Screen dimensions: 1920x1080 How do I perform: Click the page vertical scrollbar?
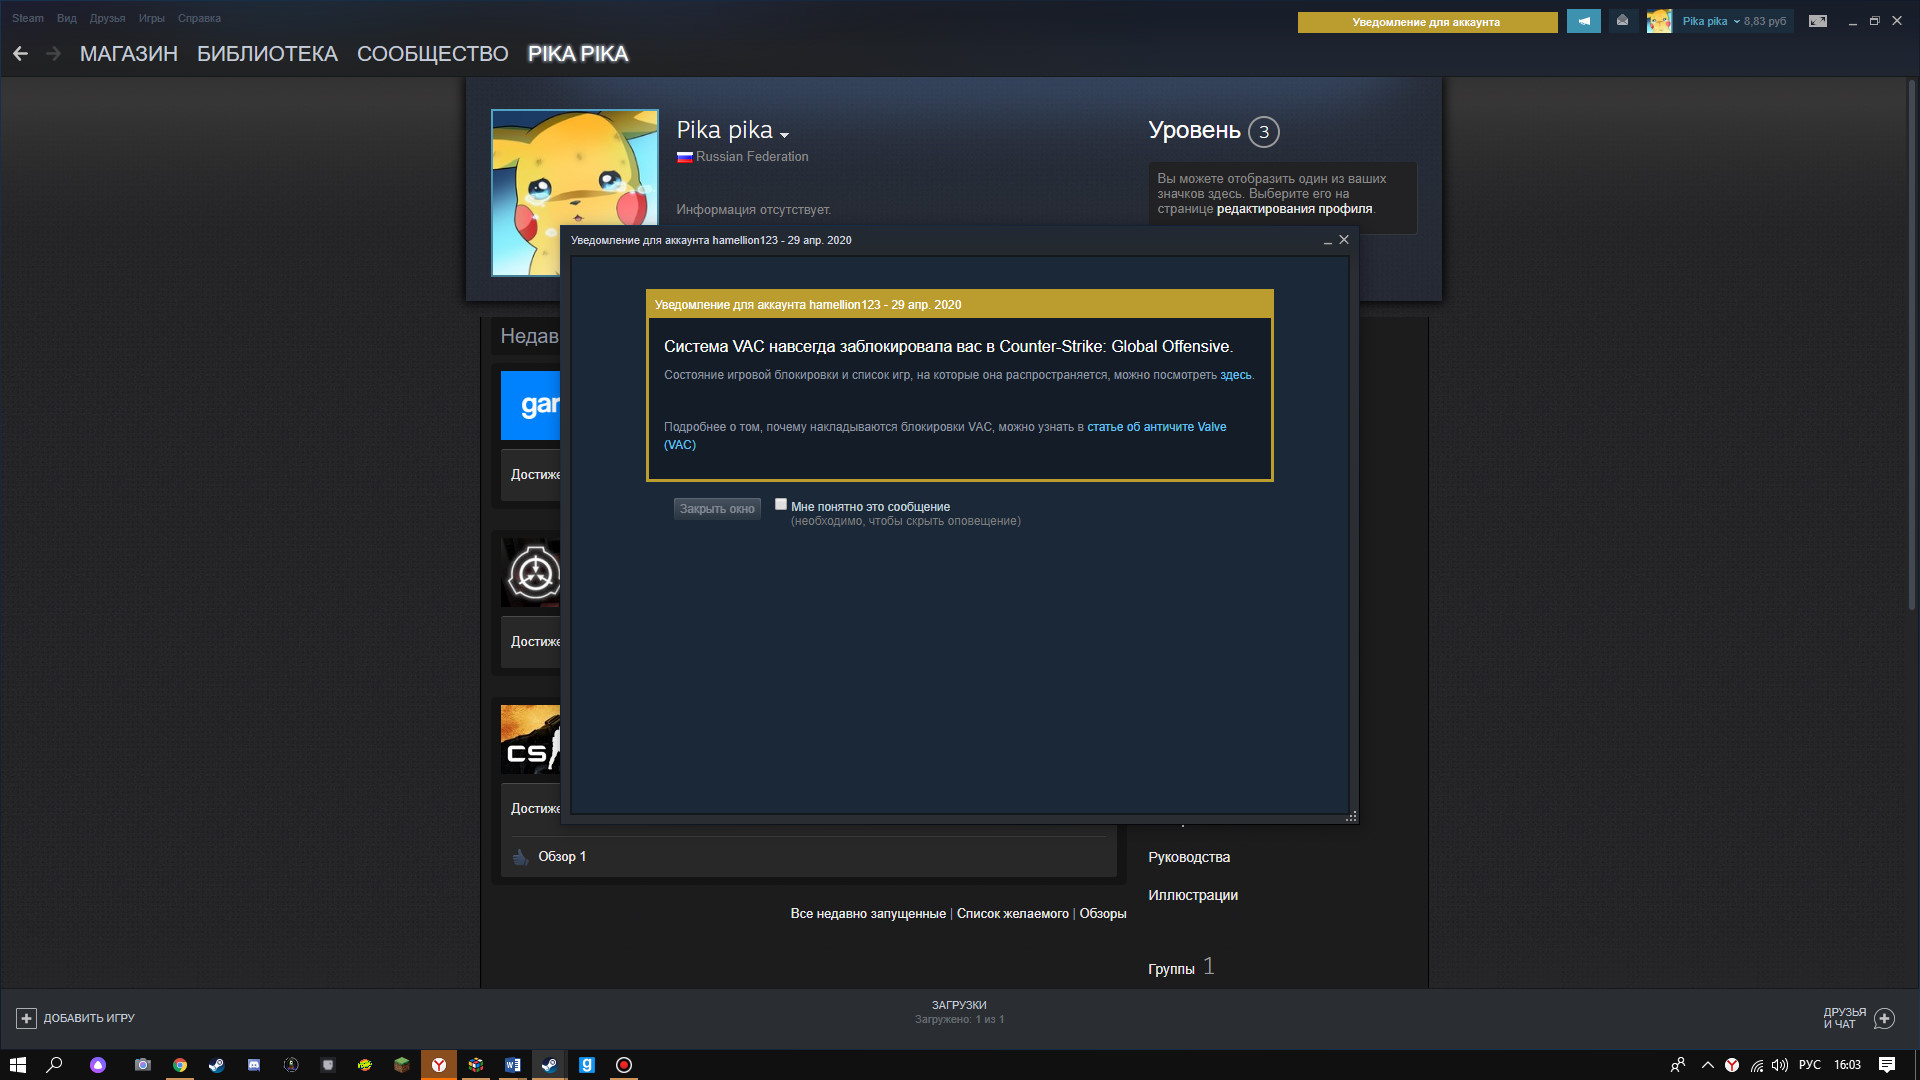(1912, 345)
